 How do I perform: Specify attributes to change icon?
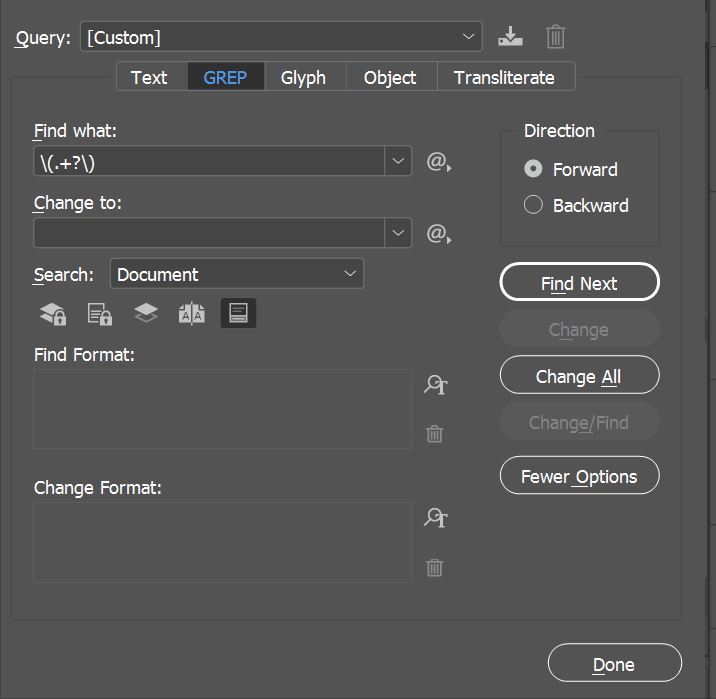[435, 518]
